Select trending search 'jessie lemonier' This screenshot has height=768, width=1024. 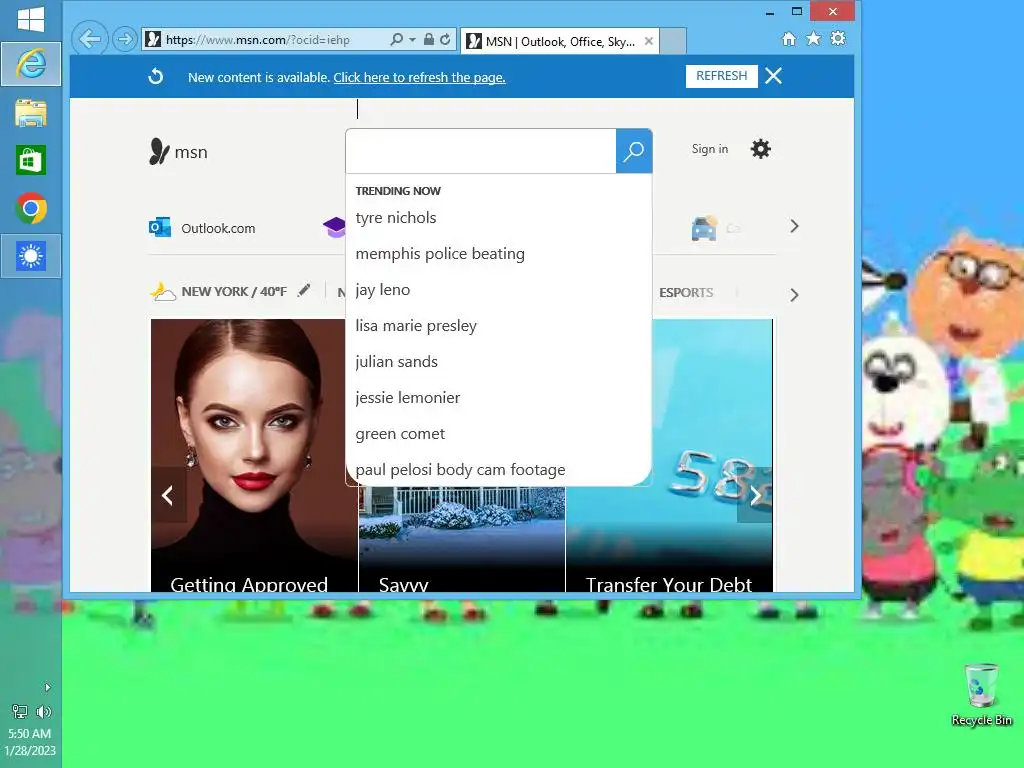408,397
